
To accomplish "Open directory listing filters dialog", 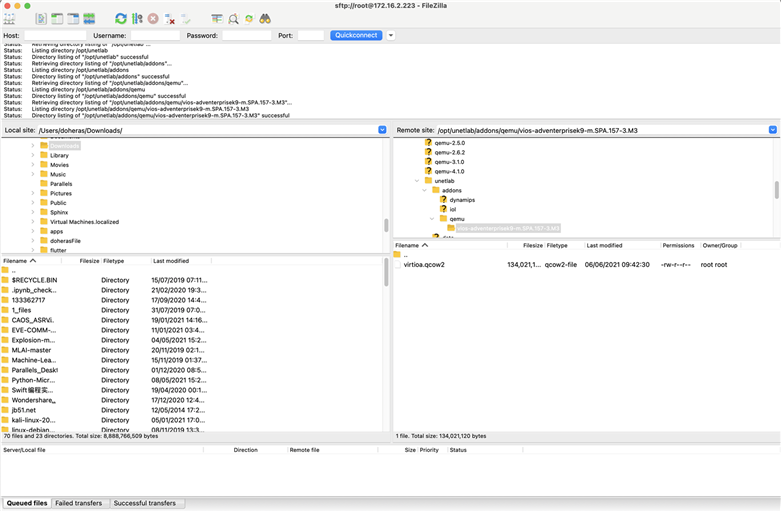I will (217, 19).
